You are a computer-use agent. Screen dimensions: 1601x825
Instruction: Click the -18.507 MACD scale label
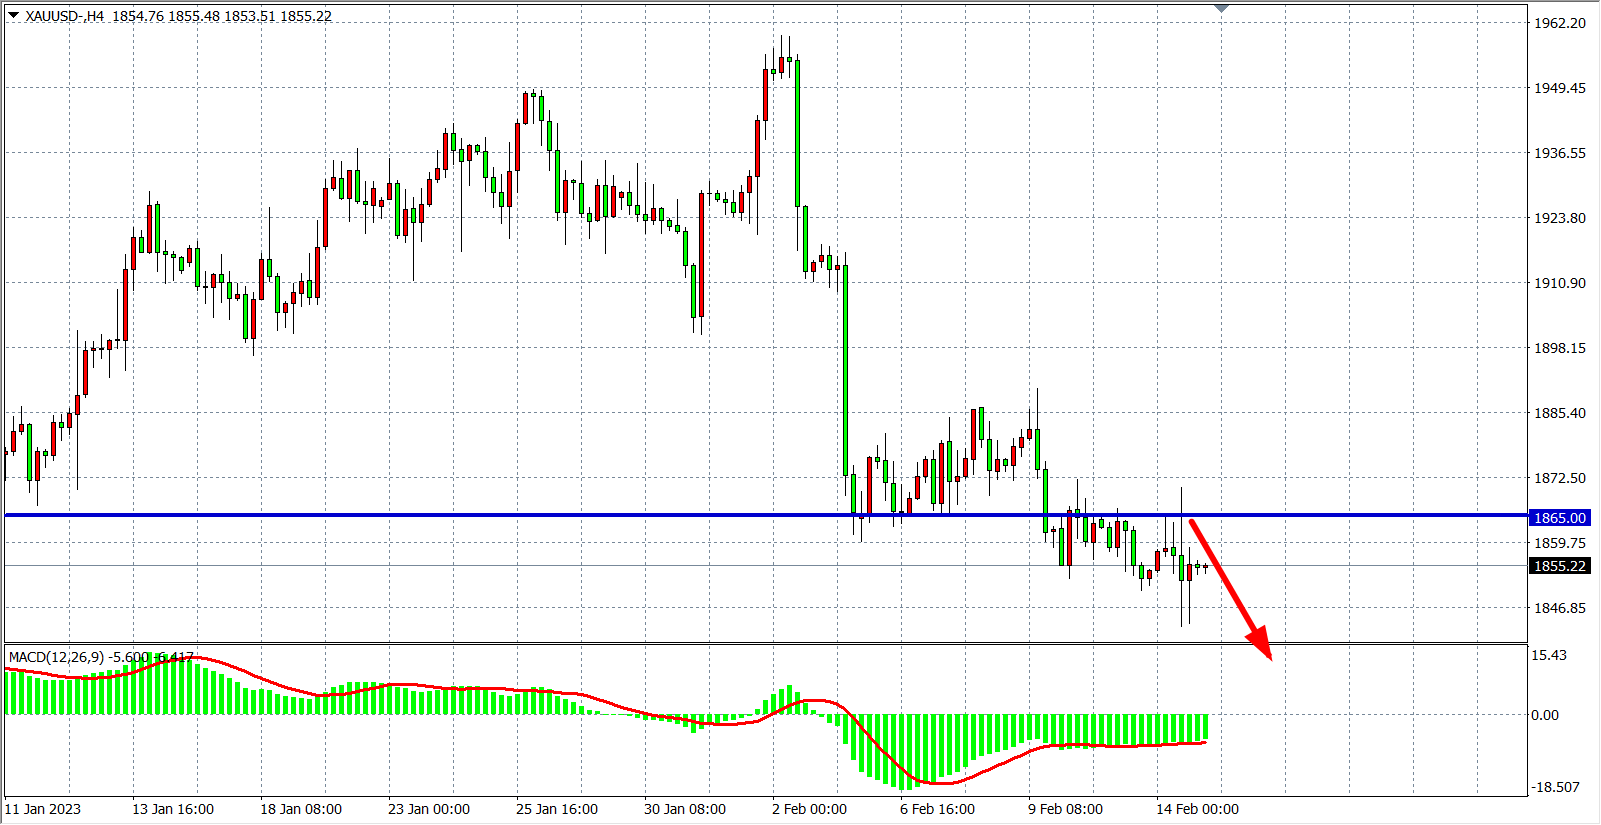pos(1555,787)
